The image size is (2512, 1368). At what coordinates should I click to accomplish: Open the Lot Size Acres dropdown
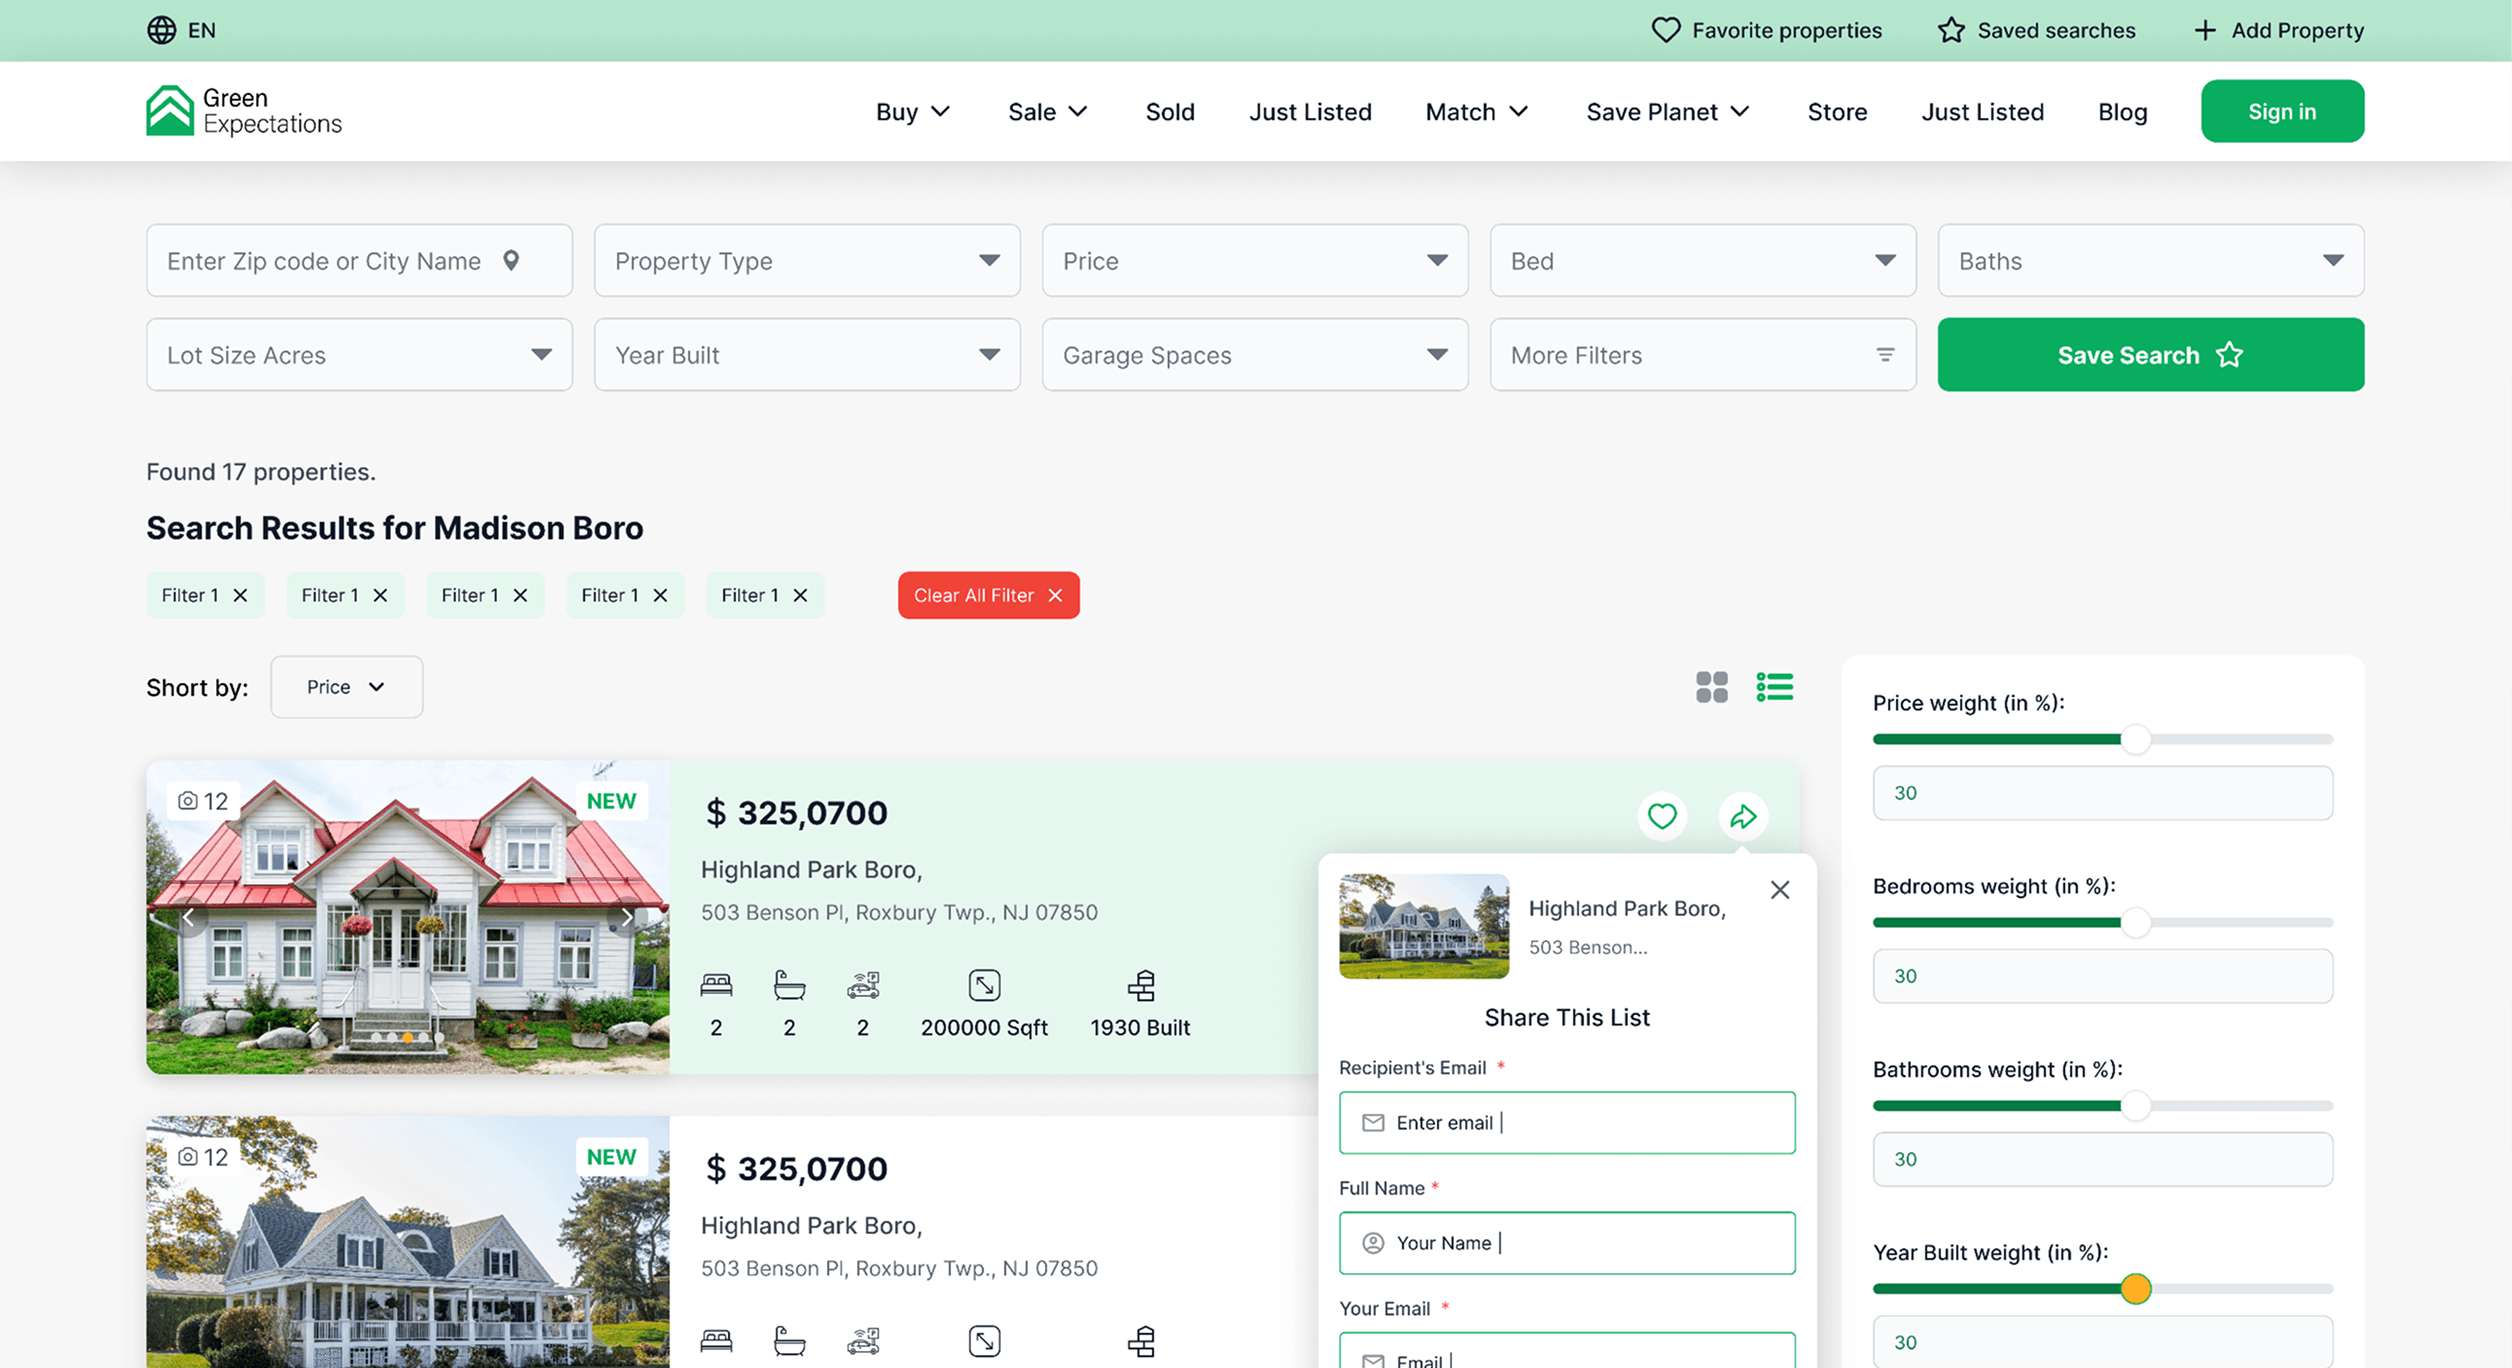pos(359,355)
